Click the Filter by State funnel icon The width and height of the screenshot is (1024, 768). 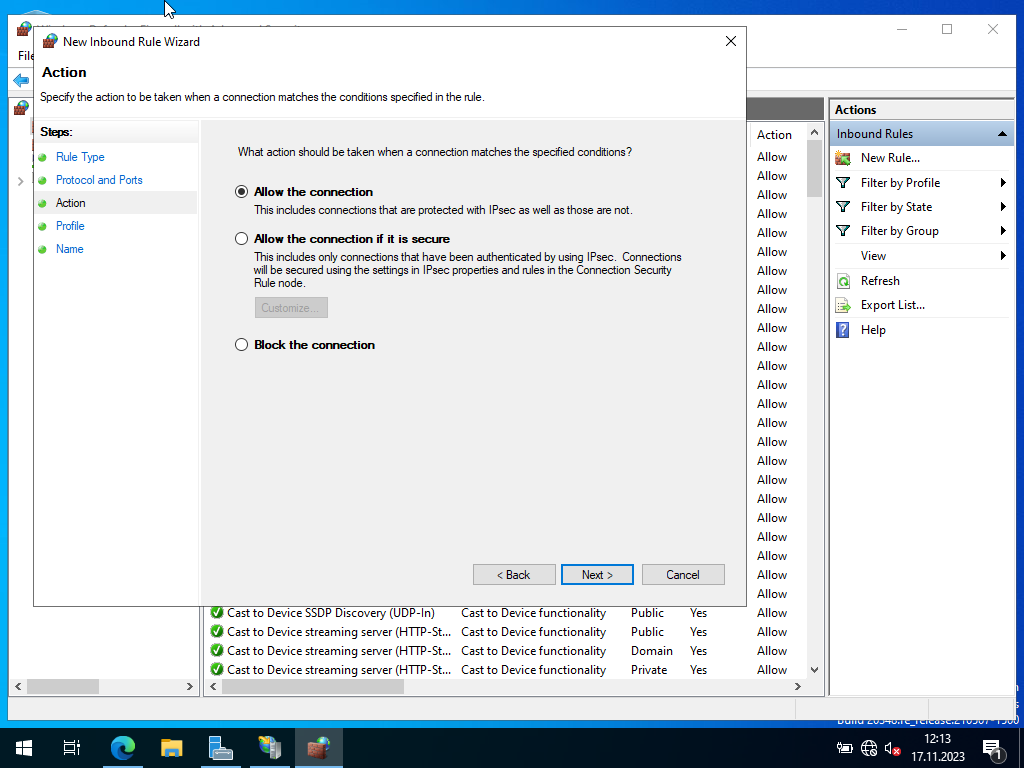pyautogui.click(x=843, y=207)
